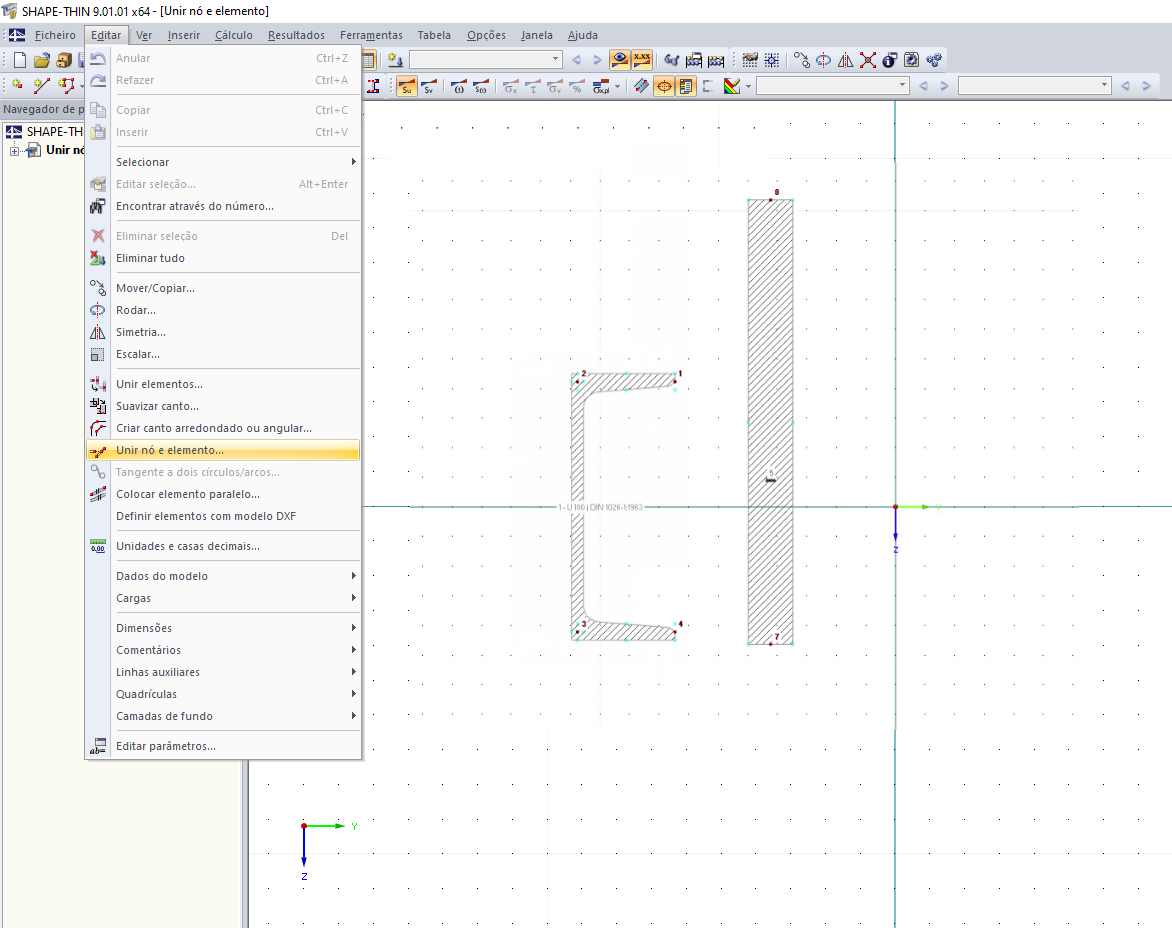Expand the Unir nó tree node
The height and width of the screenshot is (928, 1172).
point(14,150)
